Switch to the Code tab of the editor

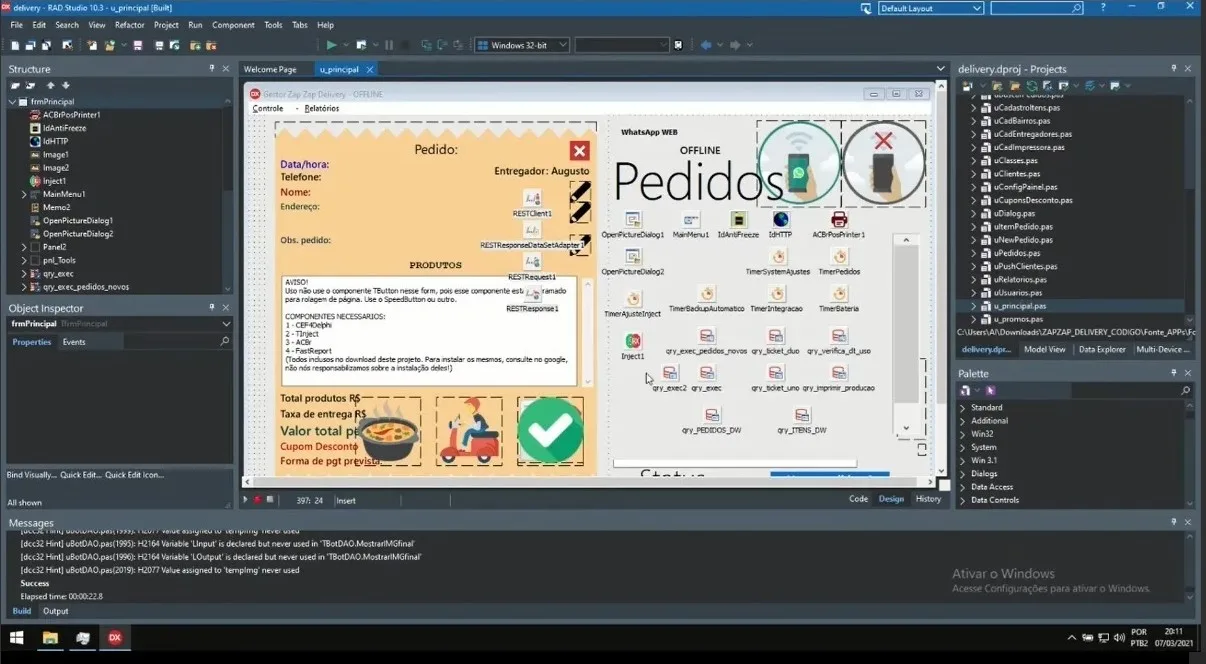[x=858, y=499]
